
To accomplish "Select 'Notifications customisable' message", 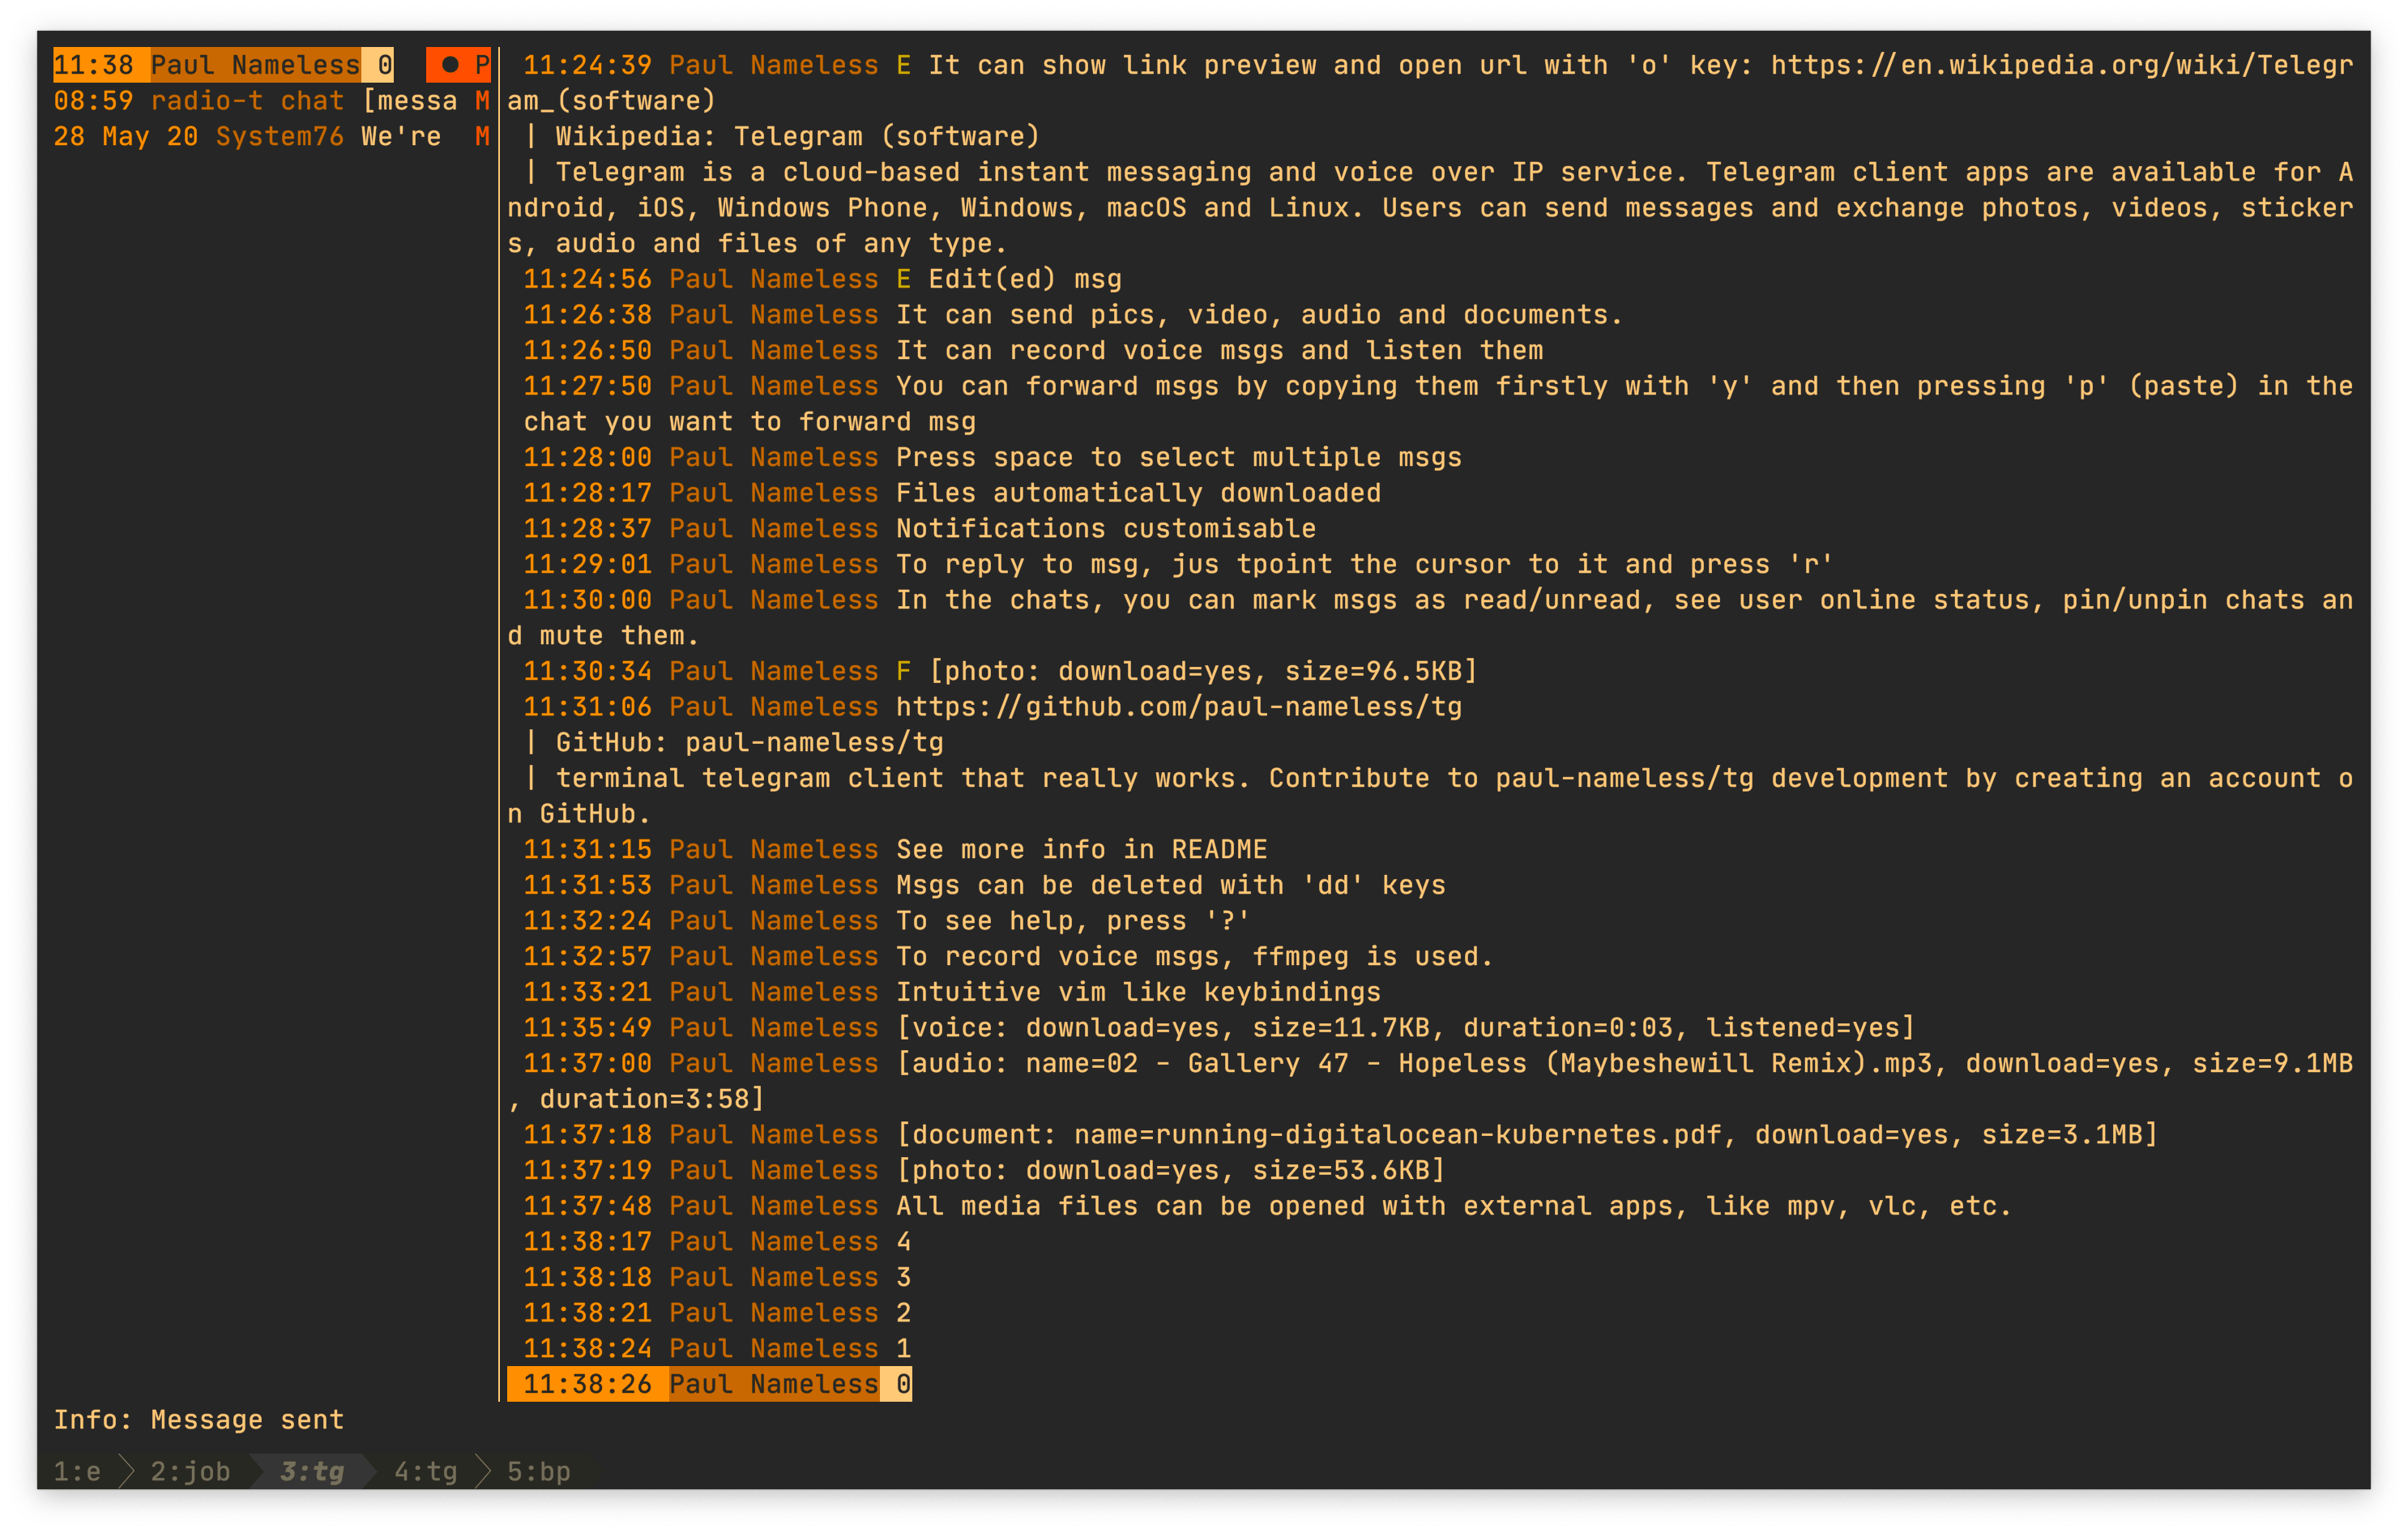I will 919,528.
